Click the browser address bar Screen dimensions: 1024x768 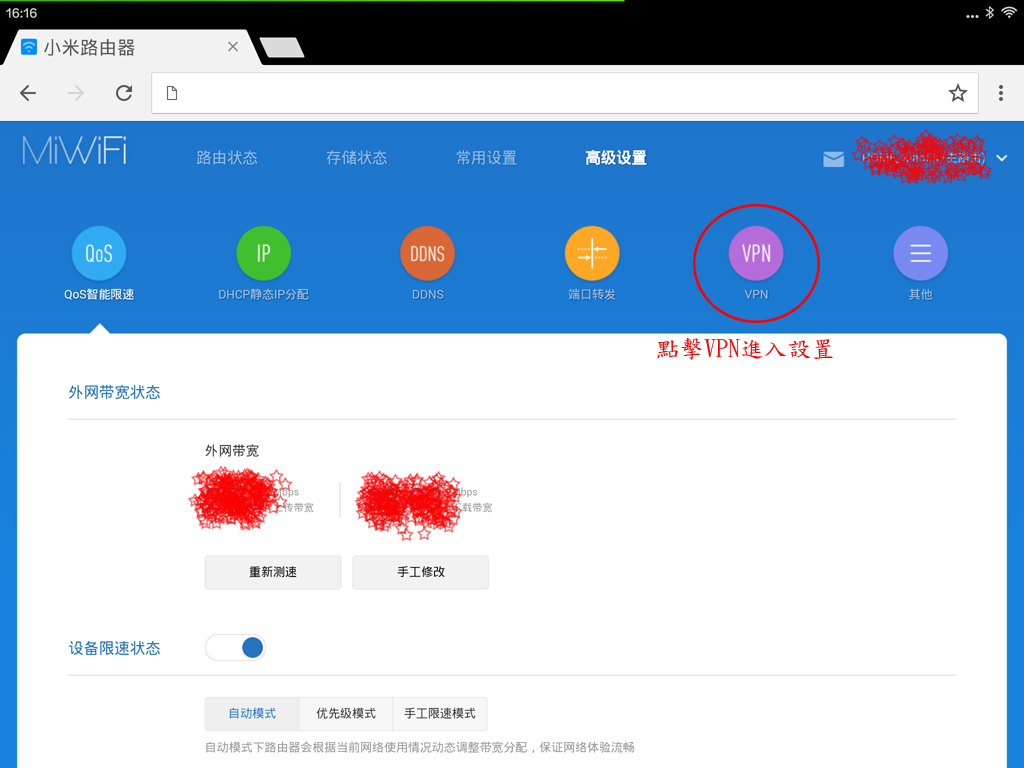(x=565, y=93)
